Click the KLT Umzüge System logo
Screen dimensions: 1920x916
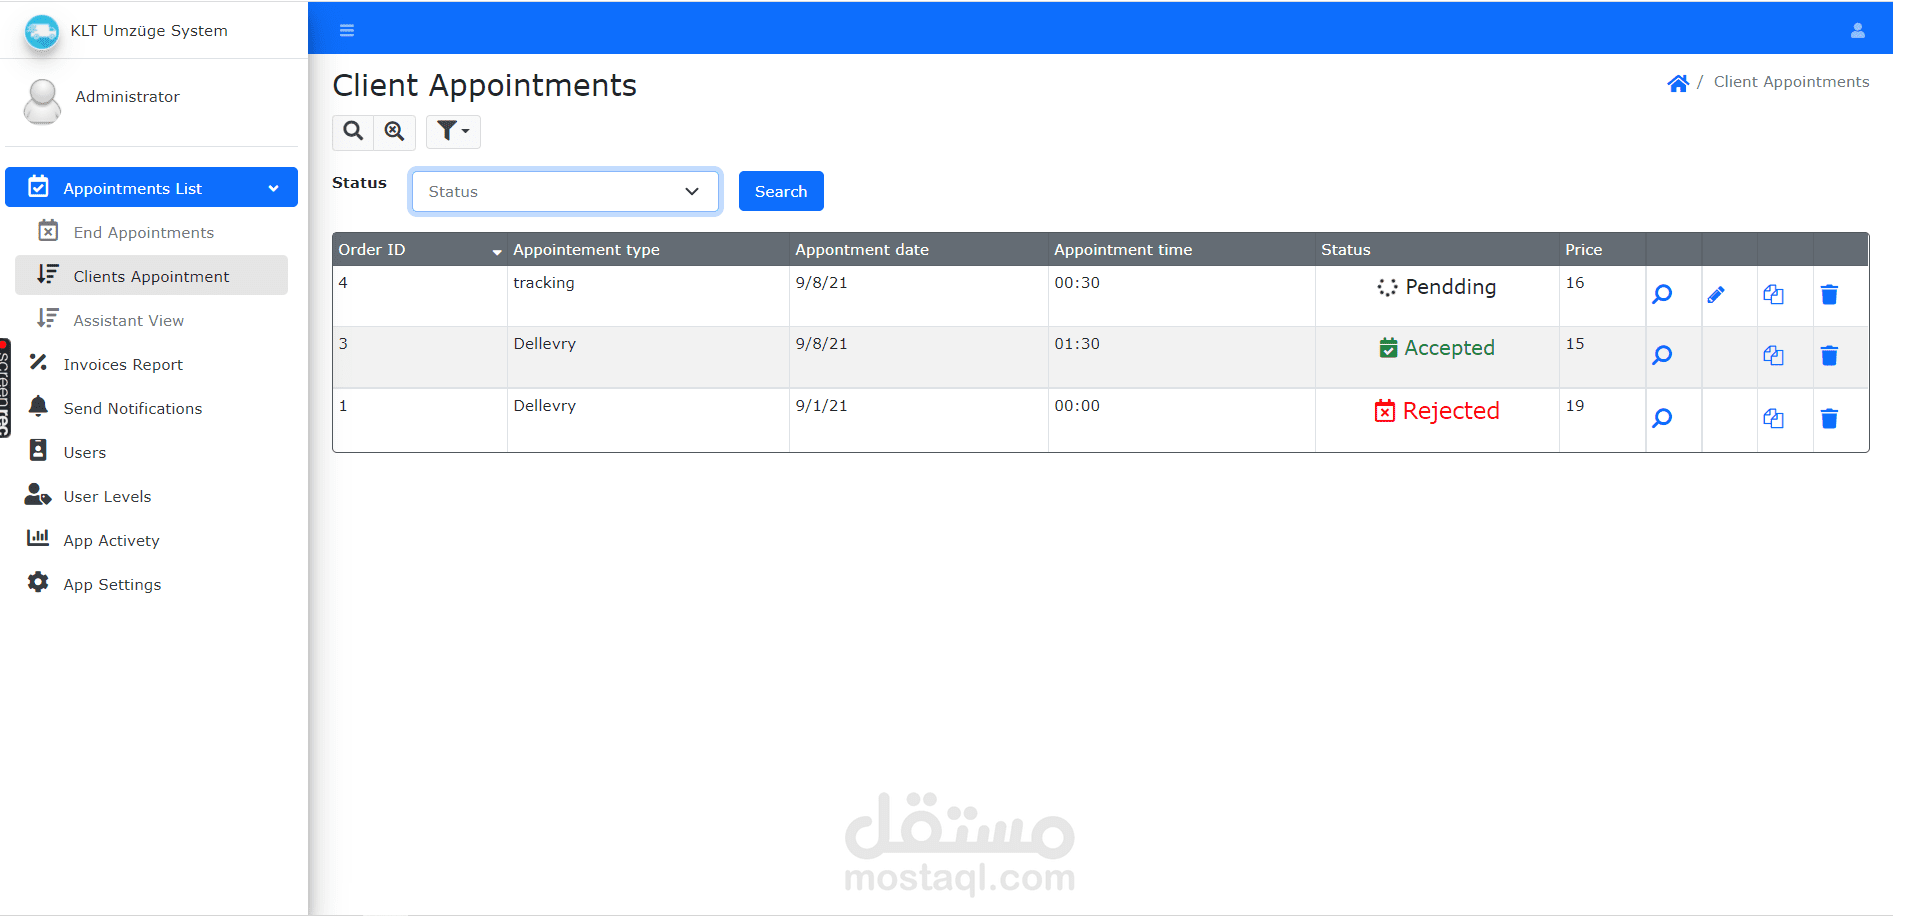click(42, 31)
